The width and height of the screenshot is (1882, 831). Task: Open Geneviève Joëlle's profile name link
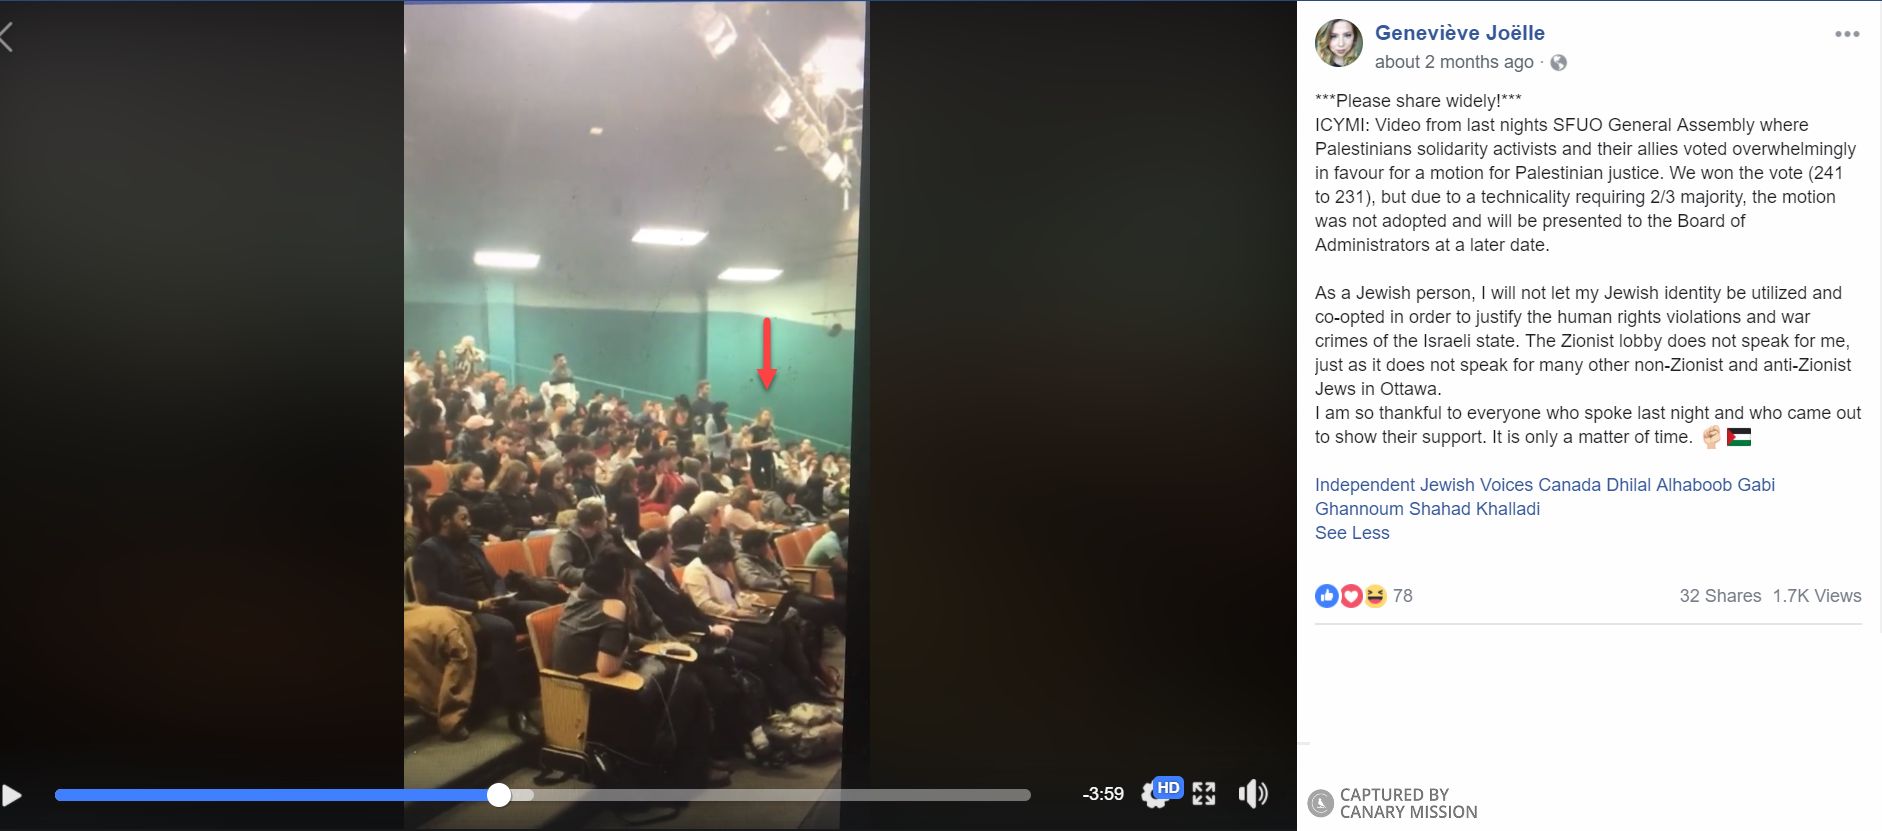tap(1459, 33)
